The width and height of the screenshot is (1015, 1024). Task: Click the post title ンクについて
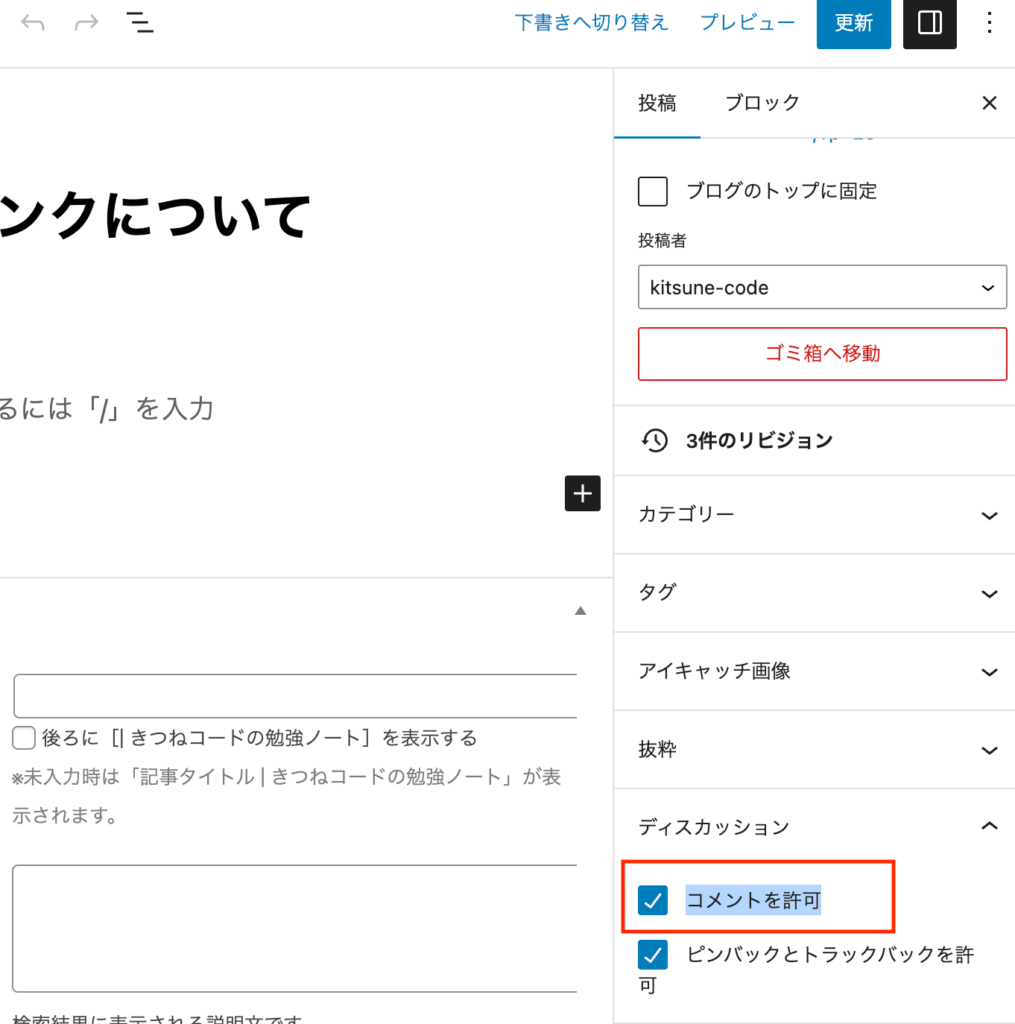(x=155, y=216)
